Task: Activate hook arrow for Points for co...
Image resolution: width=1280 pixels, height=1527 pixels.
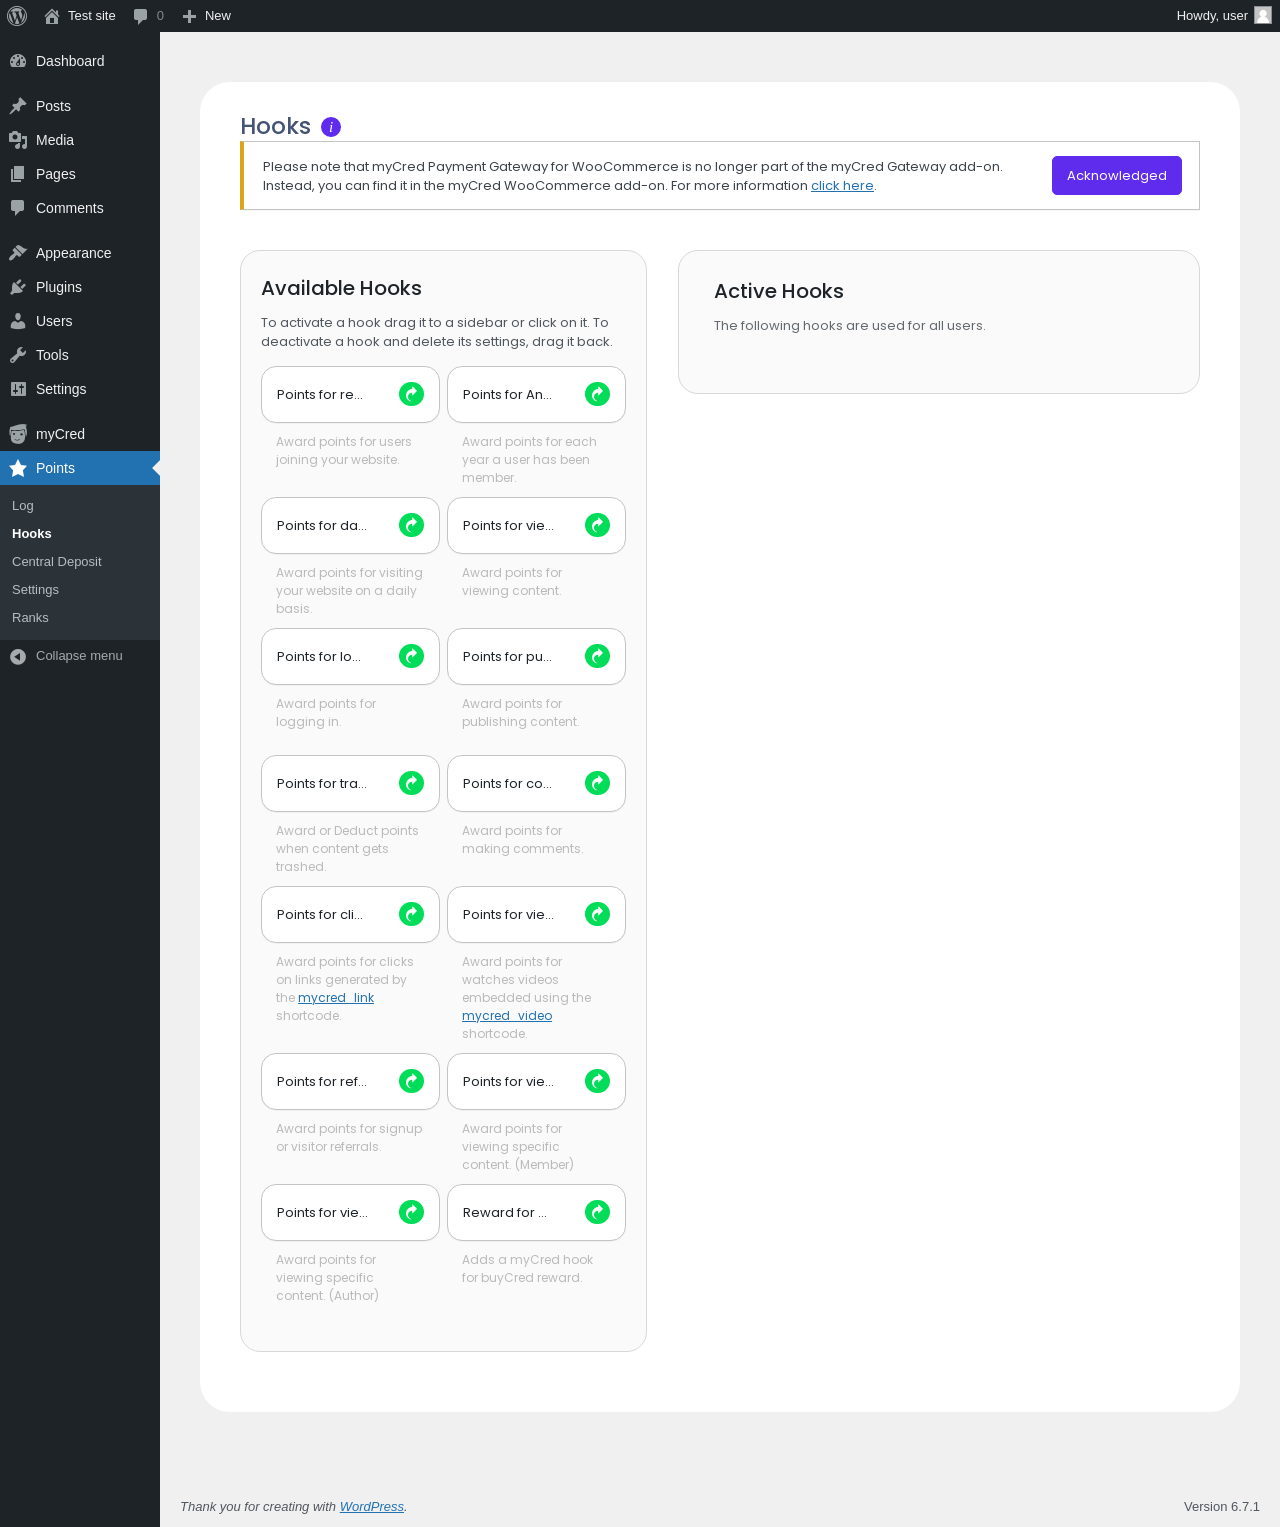Action: (597, 783)
